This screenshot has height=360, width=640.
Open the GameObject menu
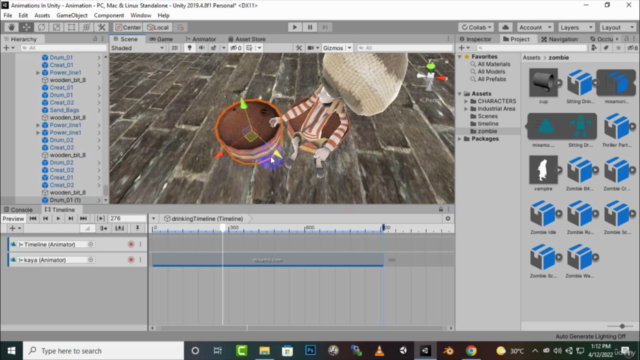[x=72, y=16]
